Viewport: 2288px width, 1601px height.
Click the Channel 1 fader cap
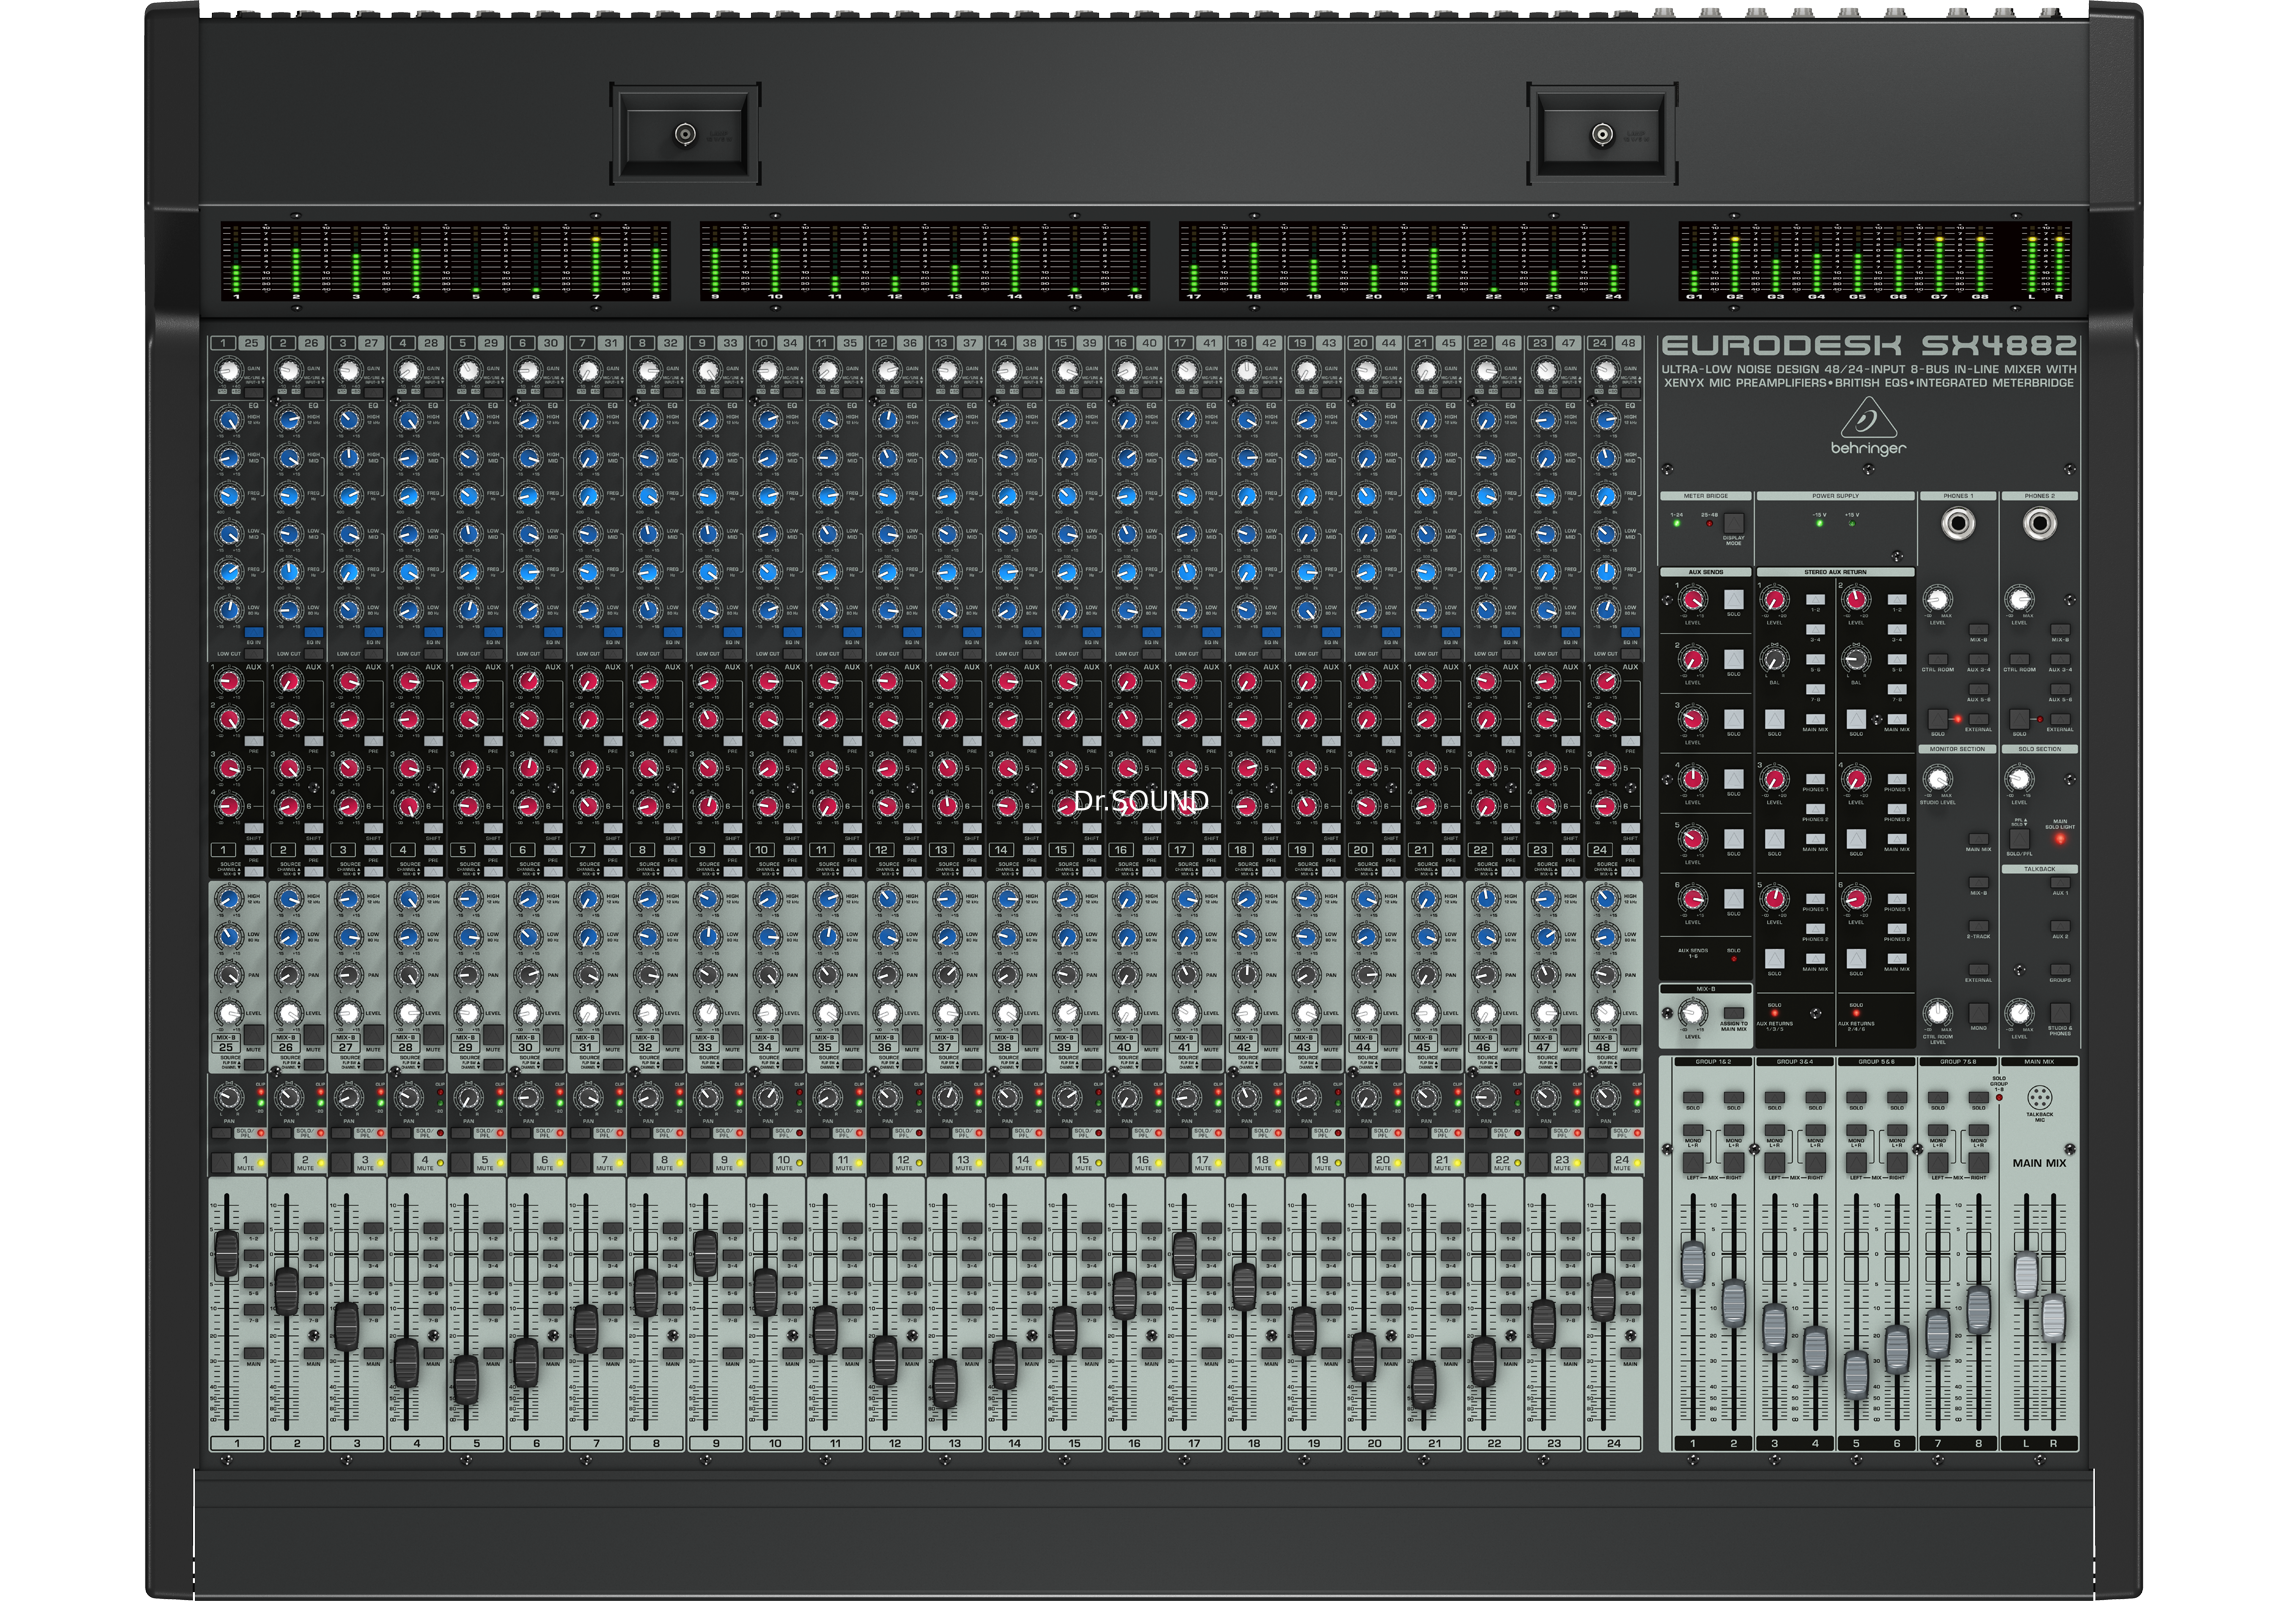227,1253
